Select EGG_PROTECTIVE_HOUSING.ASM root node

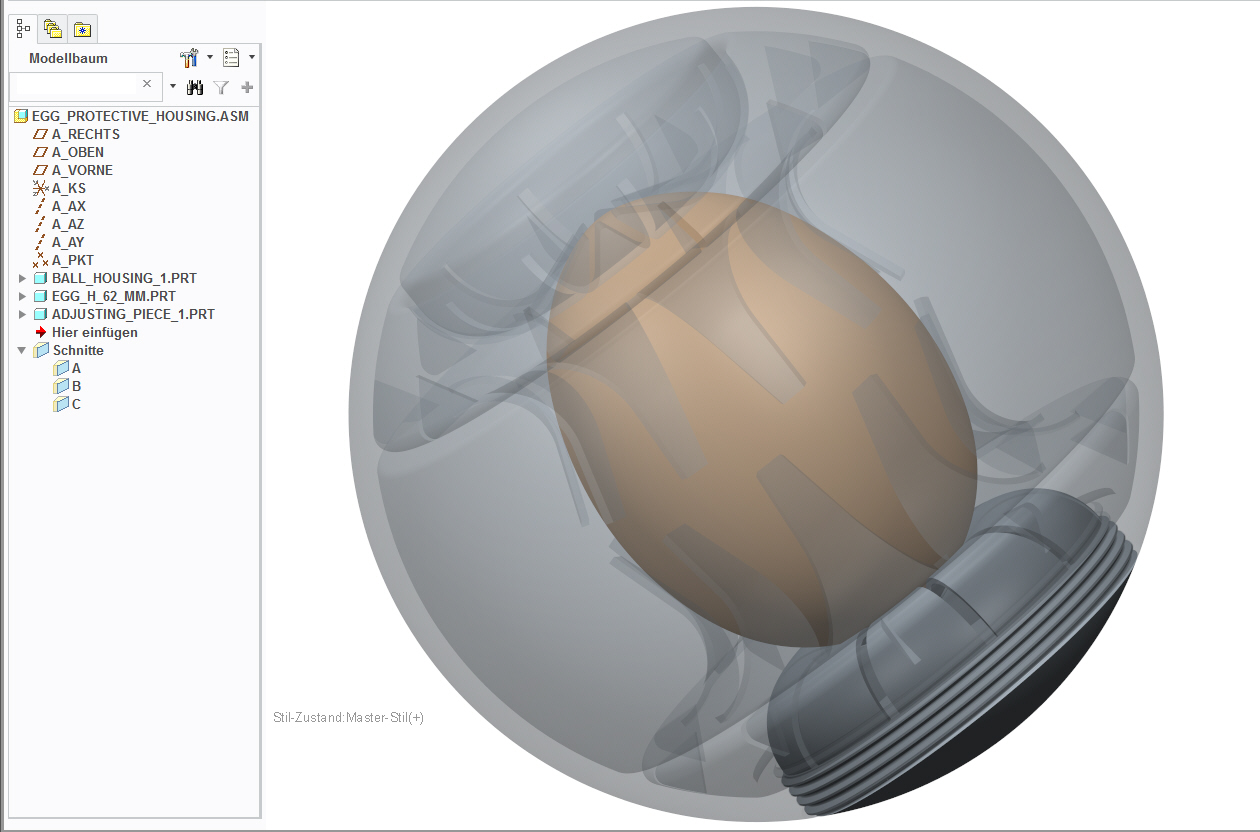click(140, 116)
